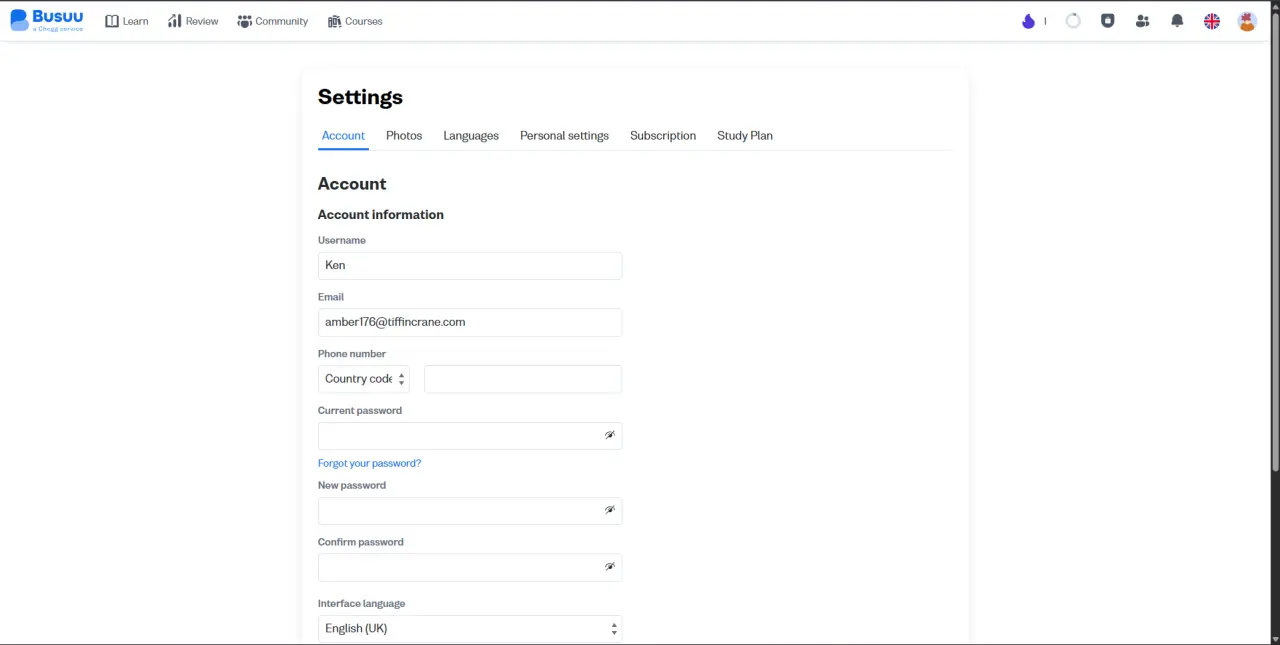
Task: Focus the Username field containing Ken
Action: pyautogui.click(x=470, y=266)
